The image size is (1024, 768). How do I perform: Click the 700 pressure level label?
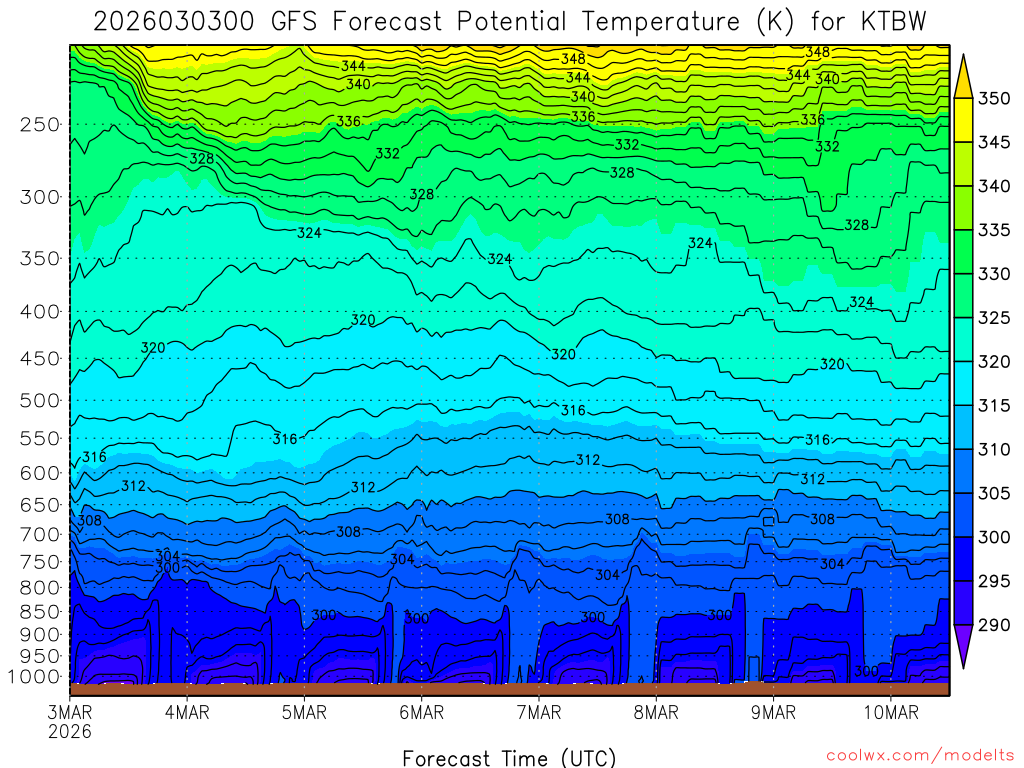coord(40,534)
